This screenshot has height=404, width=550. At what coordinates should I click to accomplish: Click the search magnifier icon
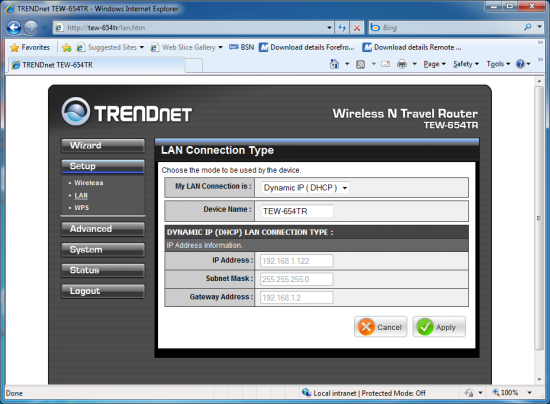(x=527, y=27)
